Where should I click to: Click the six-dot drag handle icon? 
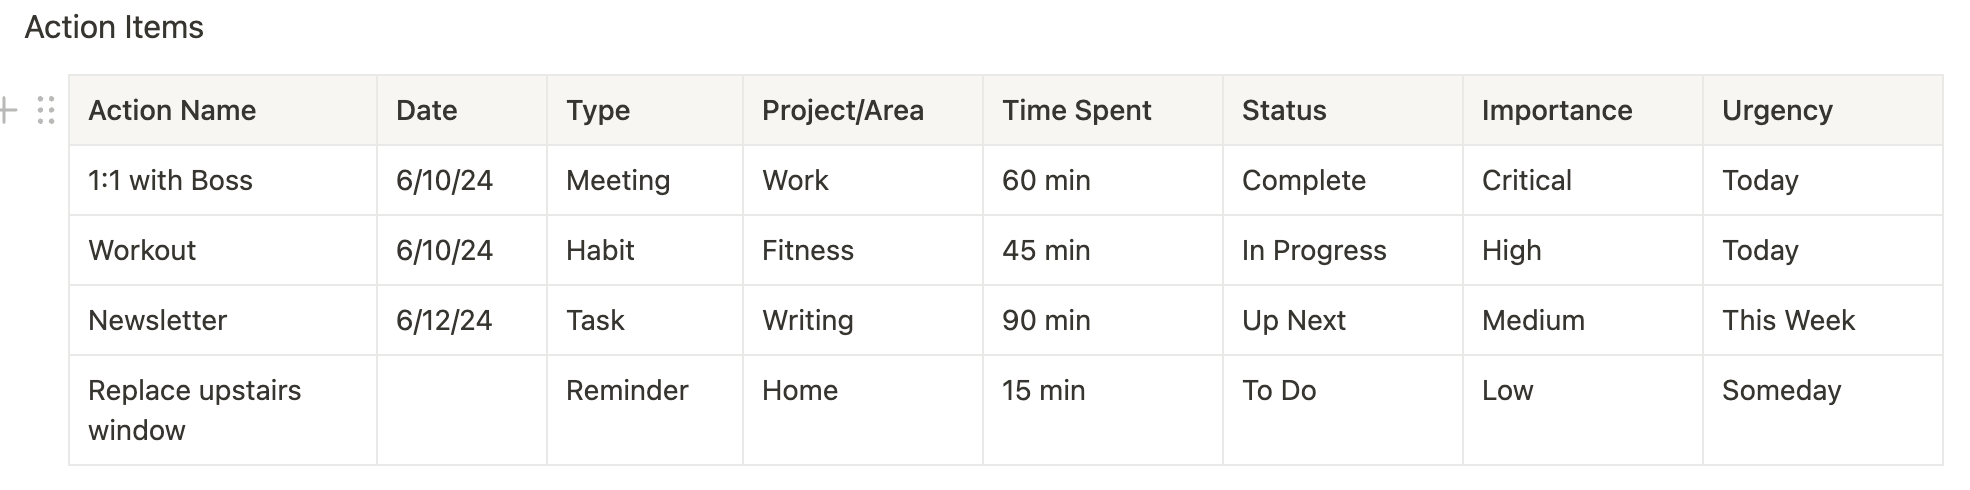tap(45, 110)
